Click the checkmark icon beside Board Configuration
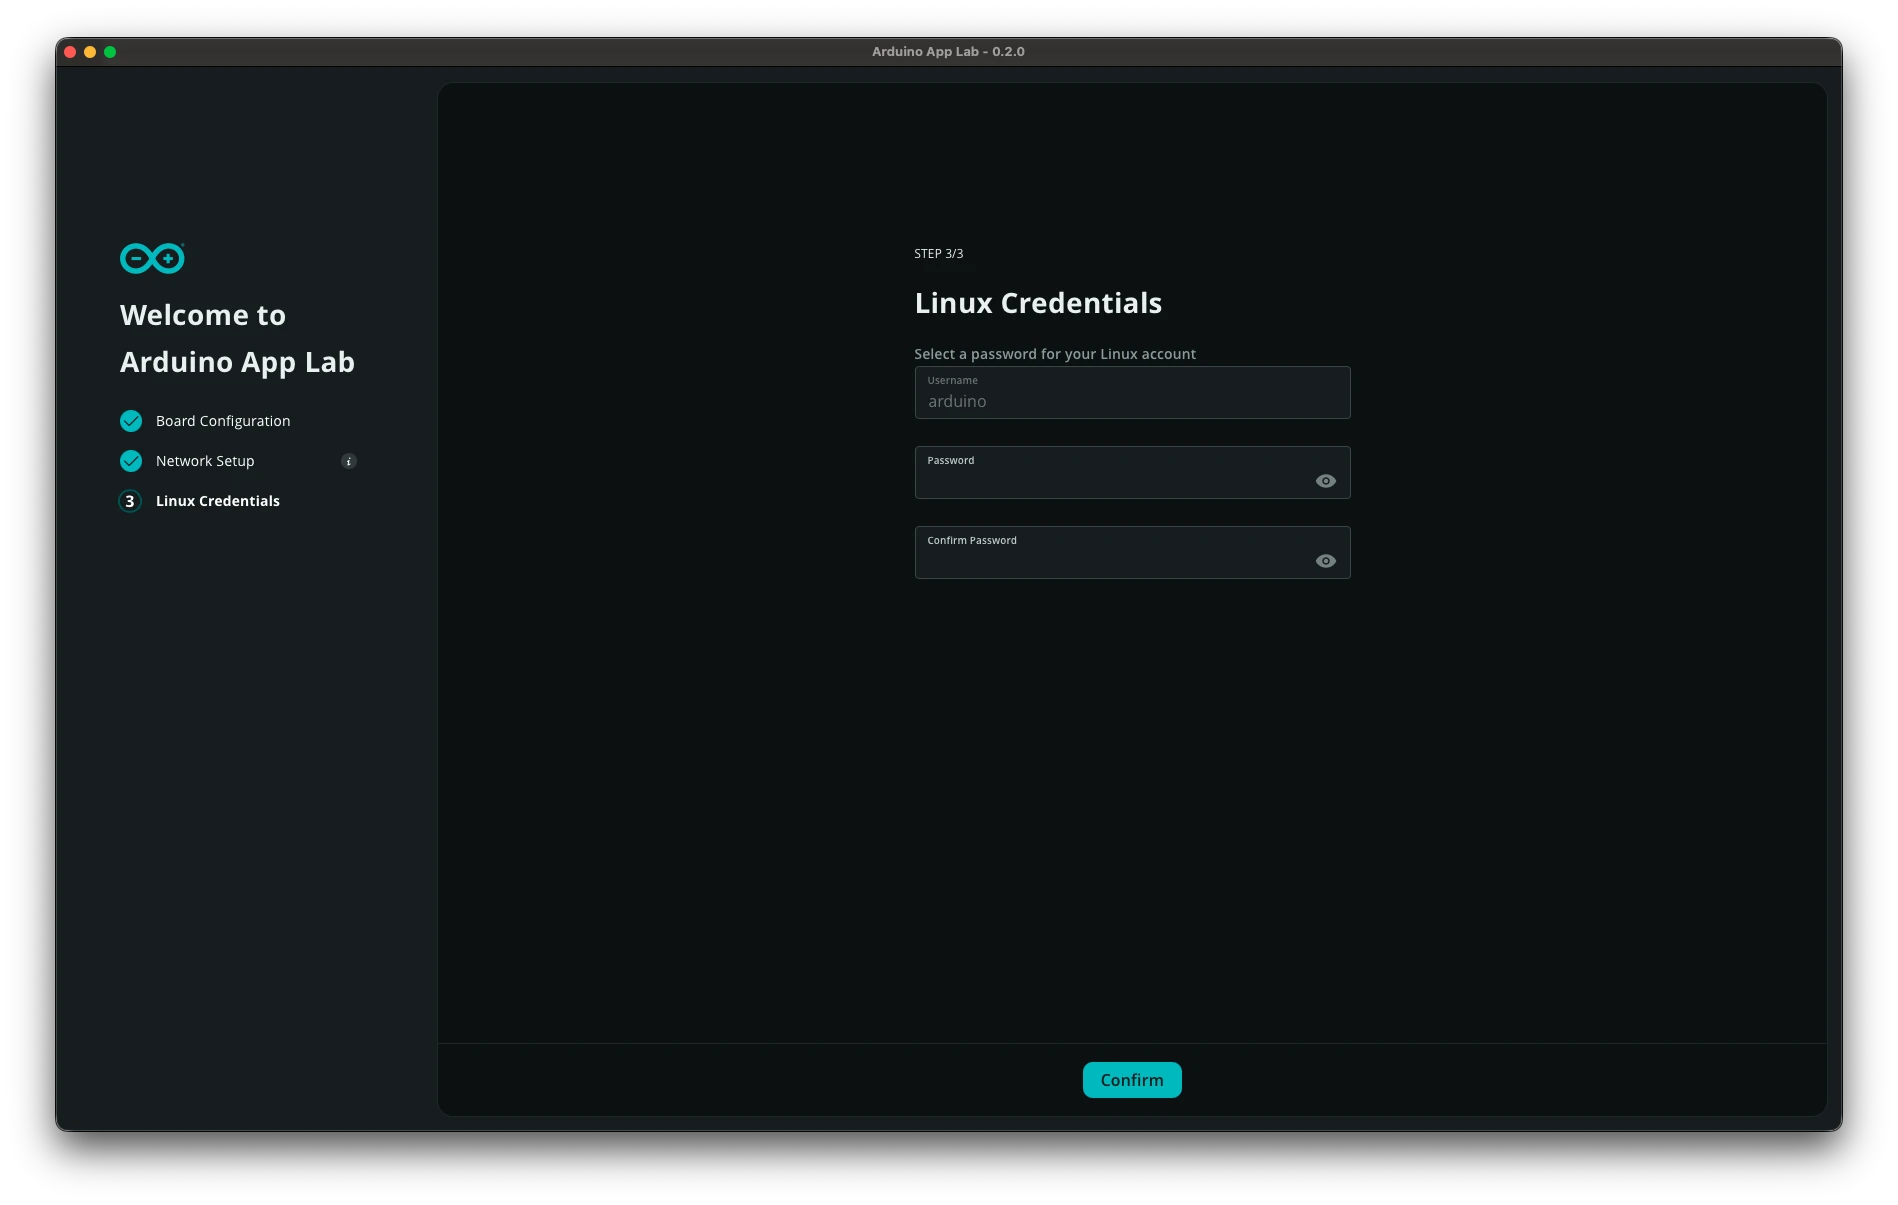Image resolution: width=1898 pixels, height=1205 pixels. (130, 420)
